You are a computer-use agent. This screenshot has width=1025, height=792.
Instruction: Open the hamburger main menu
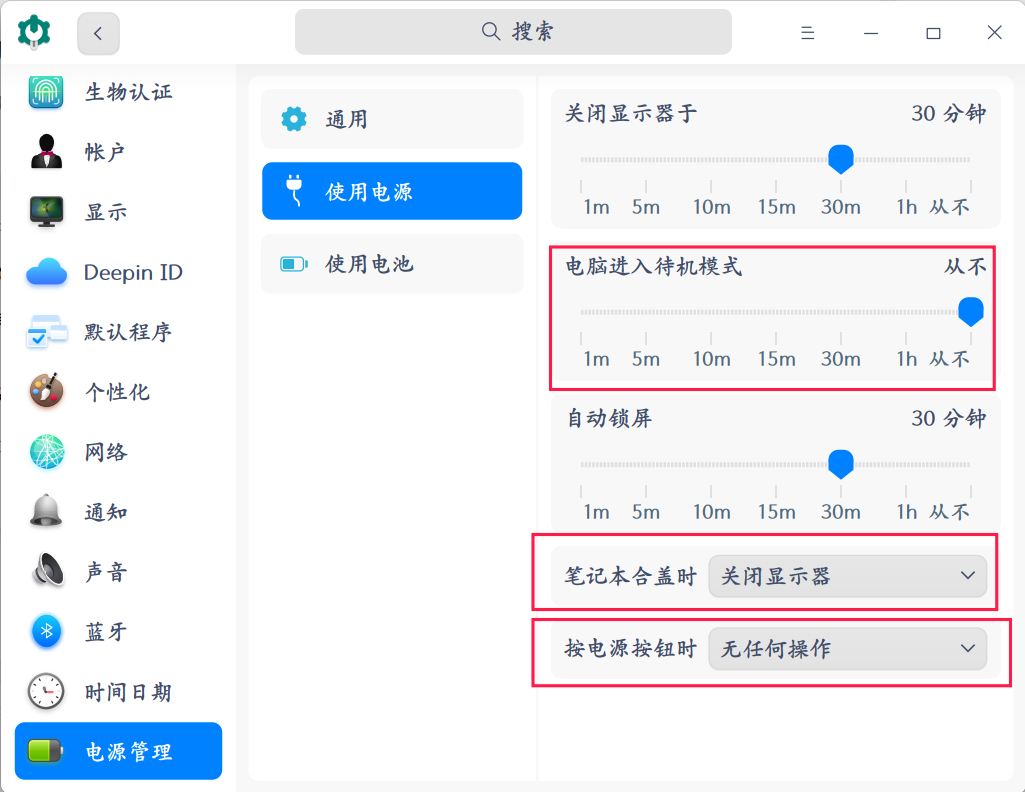[x=808, y=33]
